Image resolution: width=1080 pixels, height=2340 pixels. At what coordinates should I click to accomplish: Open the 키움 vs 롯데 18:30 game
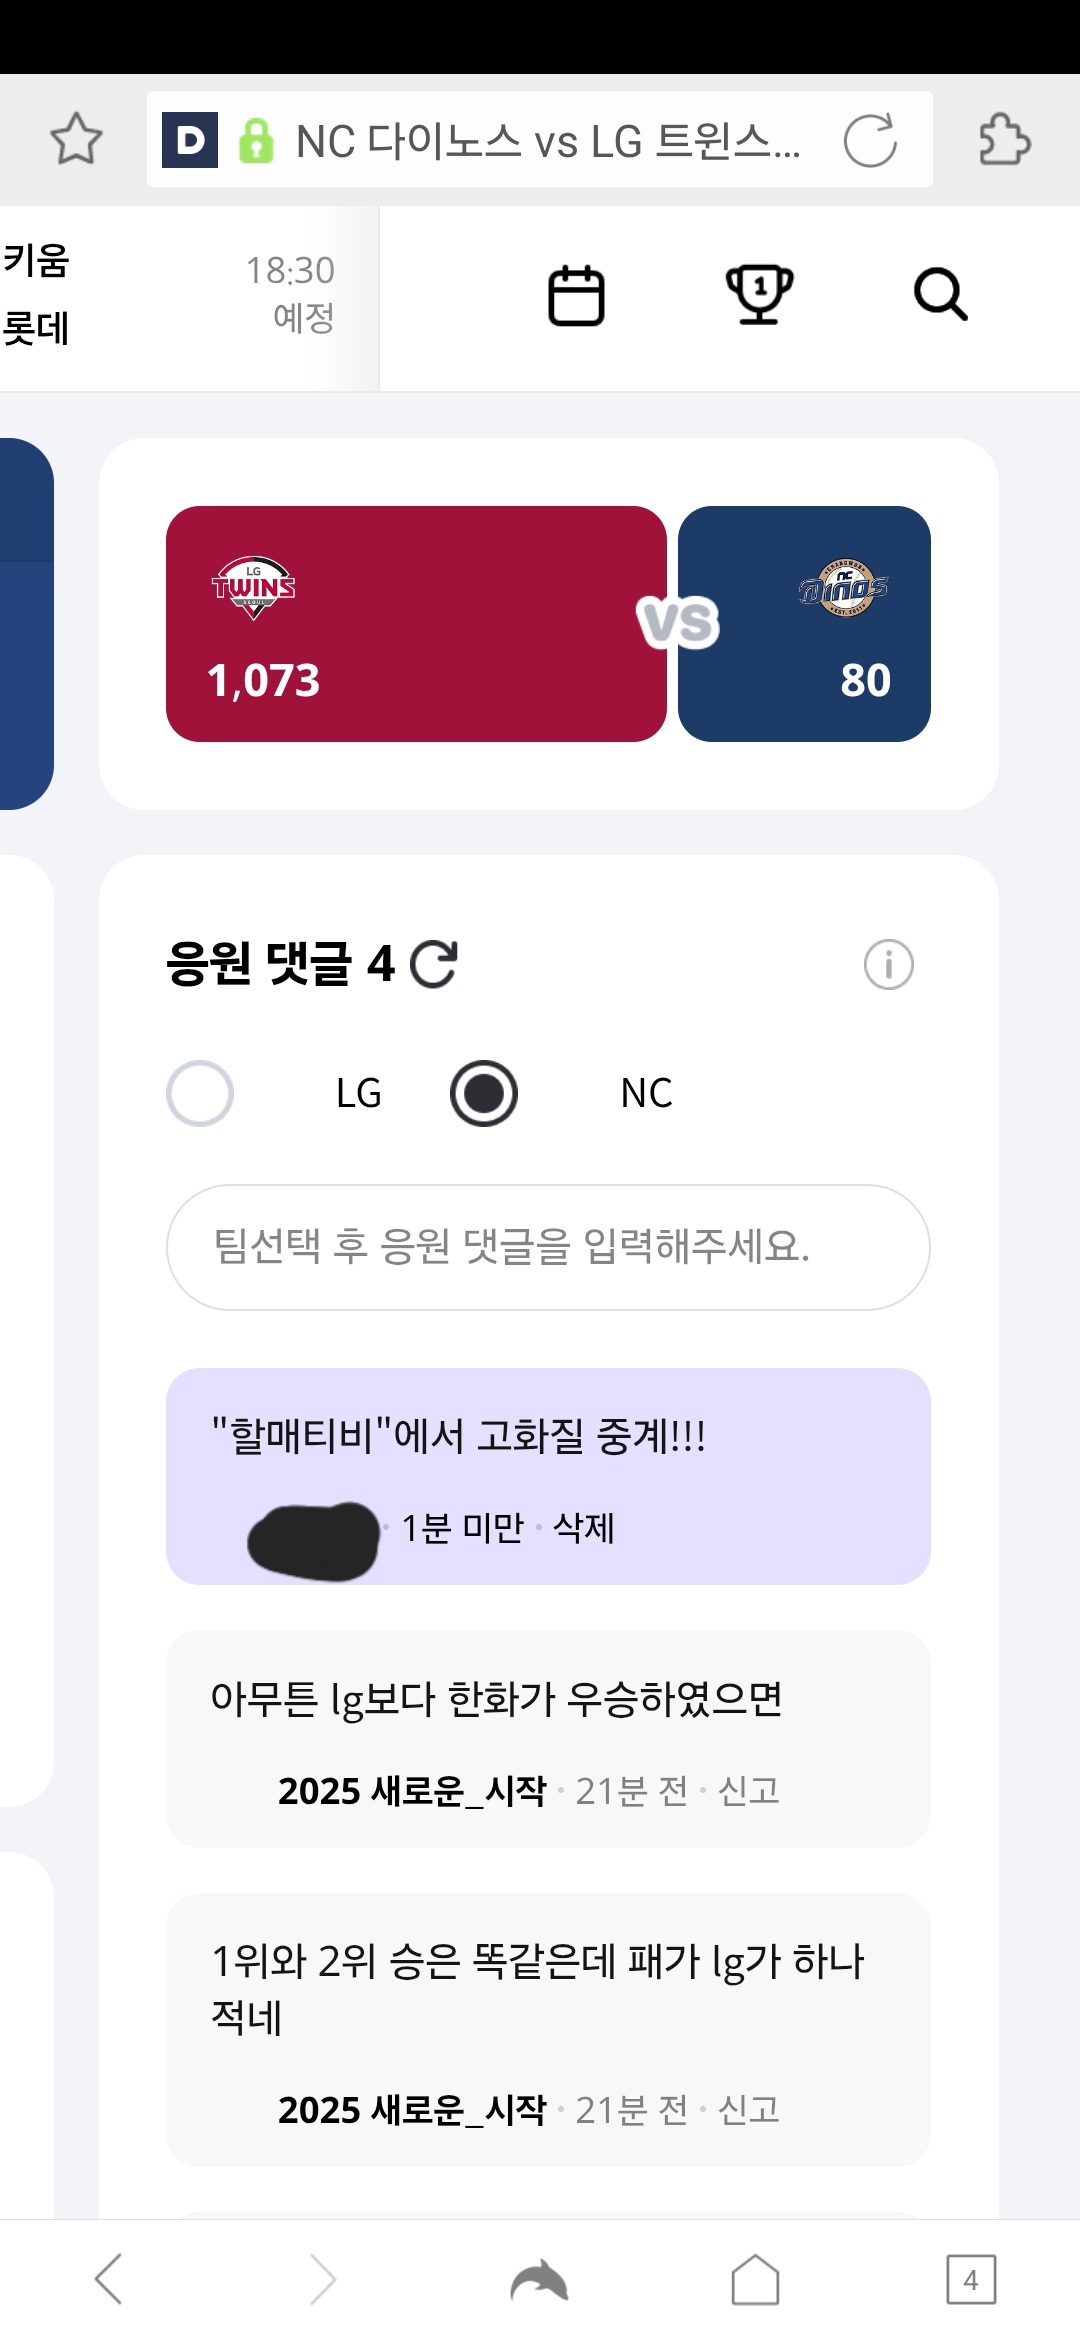170,296
